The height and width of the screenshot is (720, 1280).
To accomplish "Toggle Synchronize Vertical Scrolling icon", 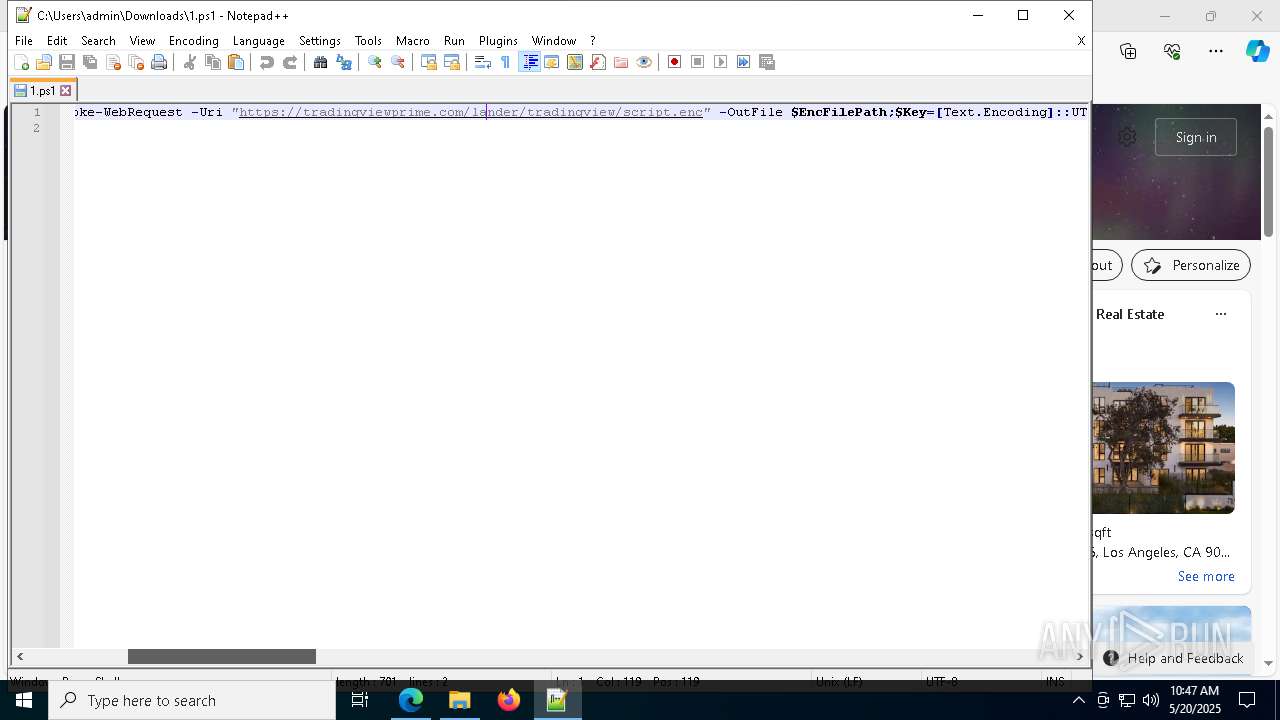I will click(x=429, y=62).
